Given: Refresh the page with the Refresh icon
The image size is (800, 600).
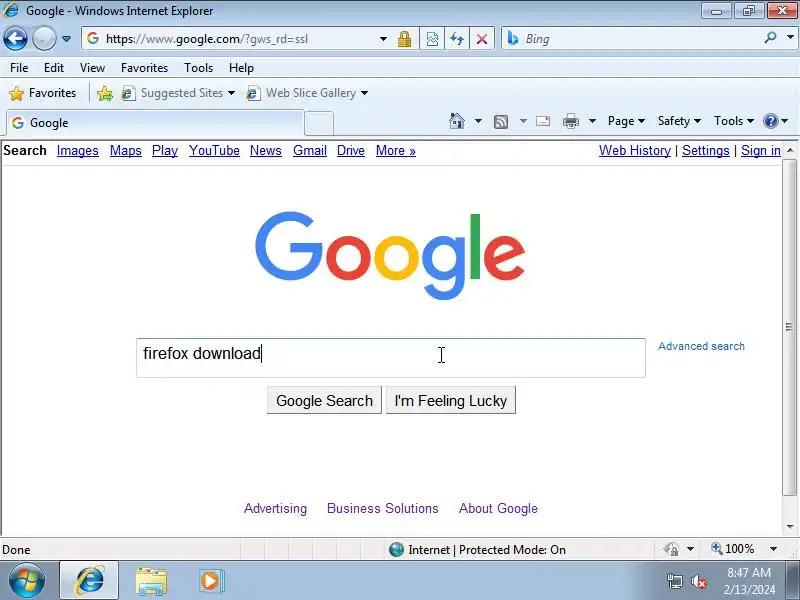Looking at the screenshot, I should (457, 39).
